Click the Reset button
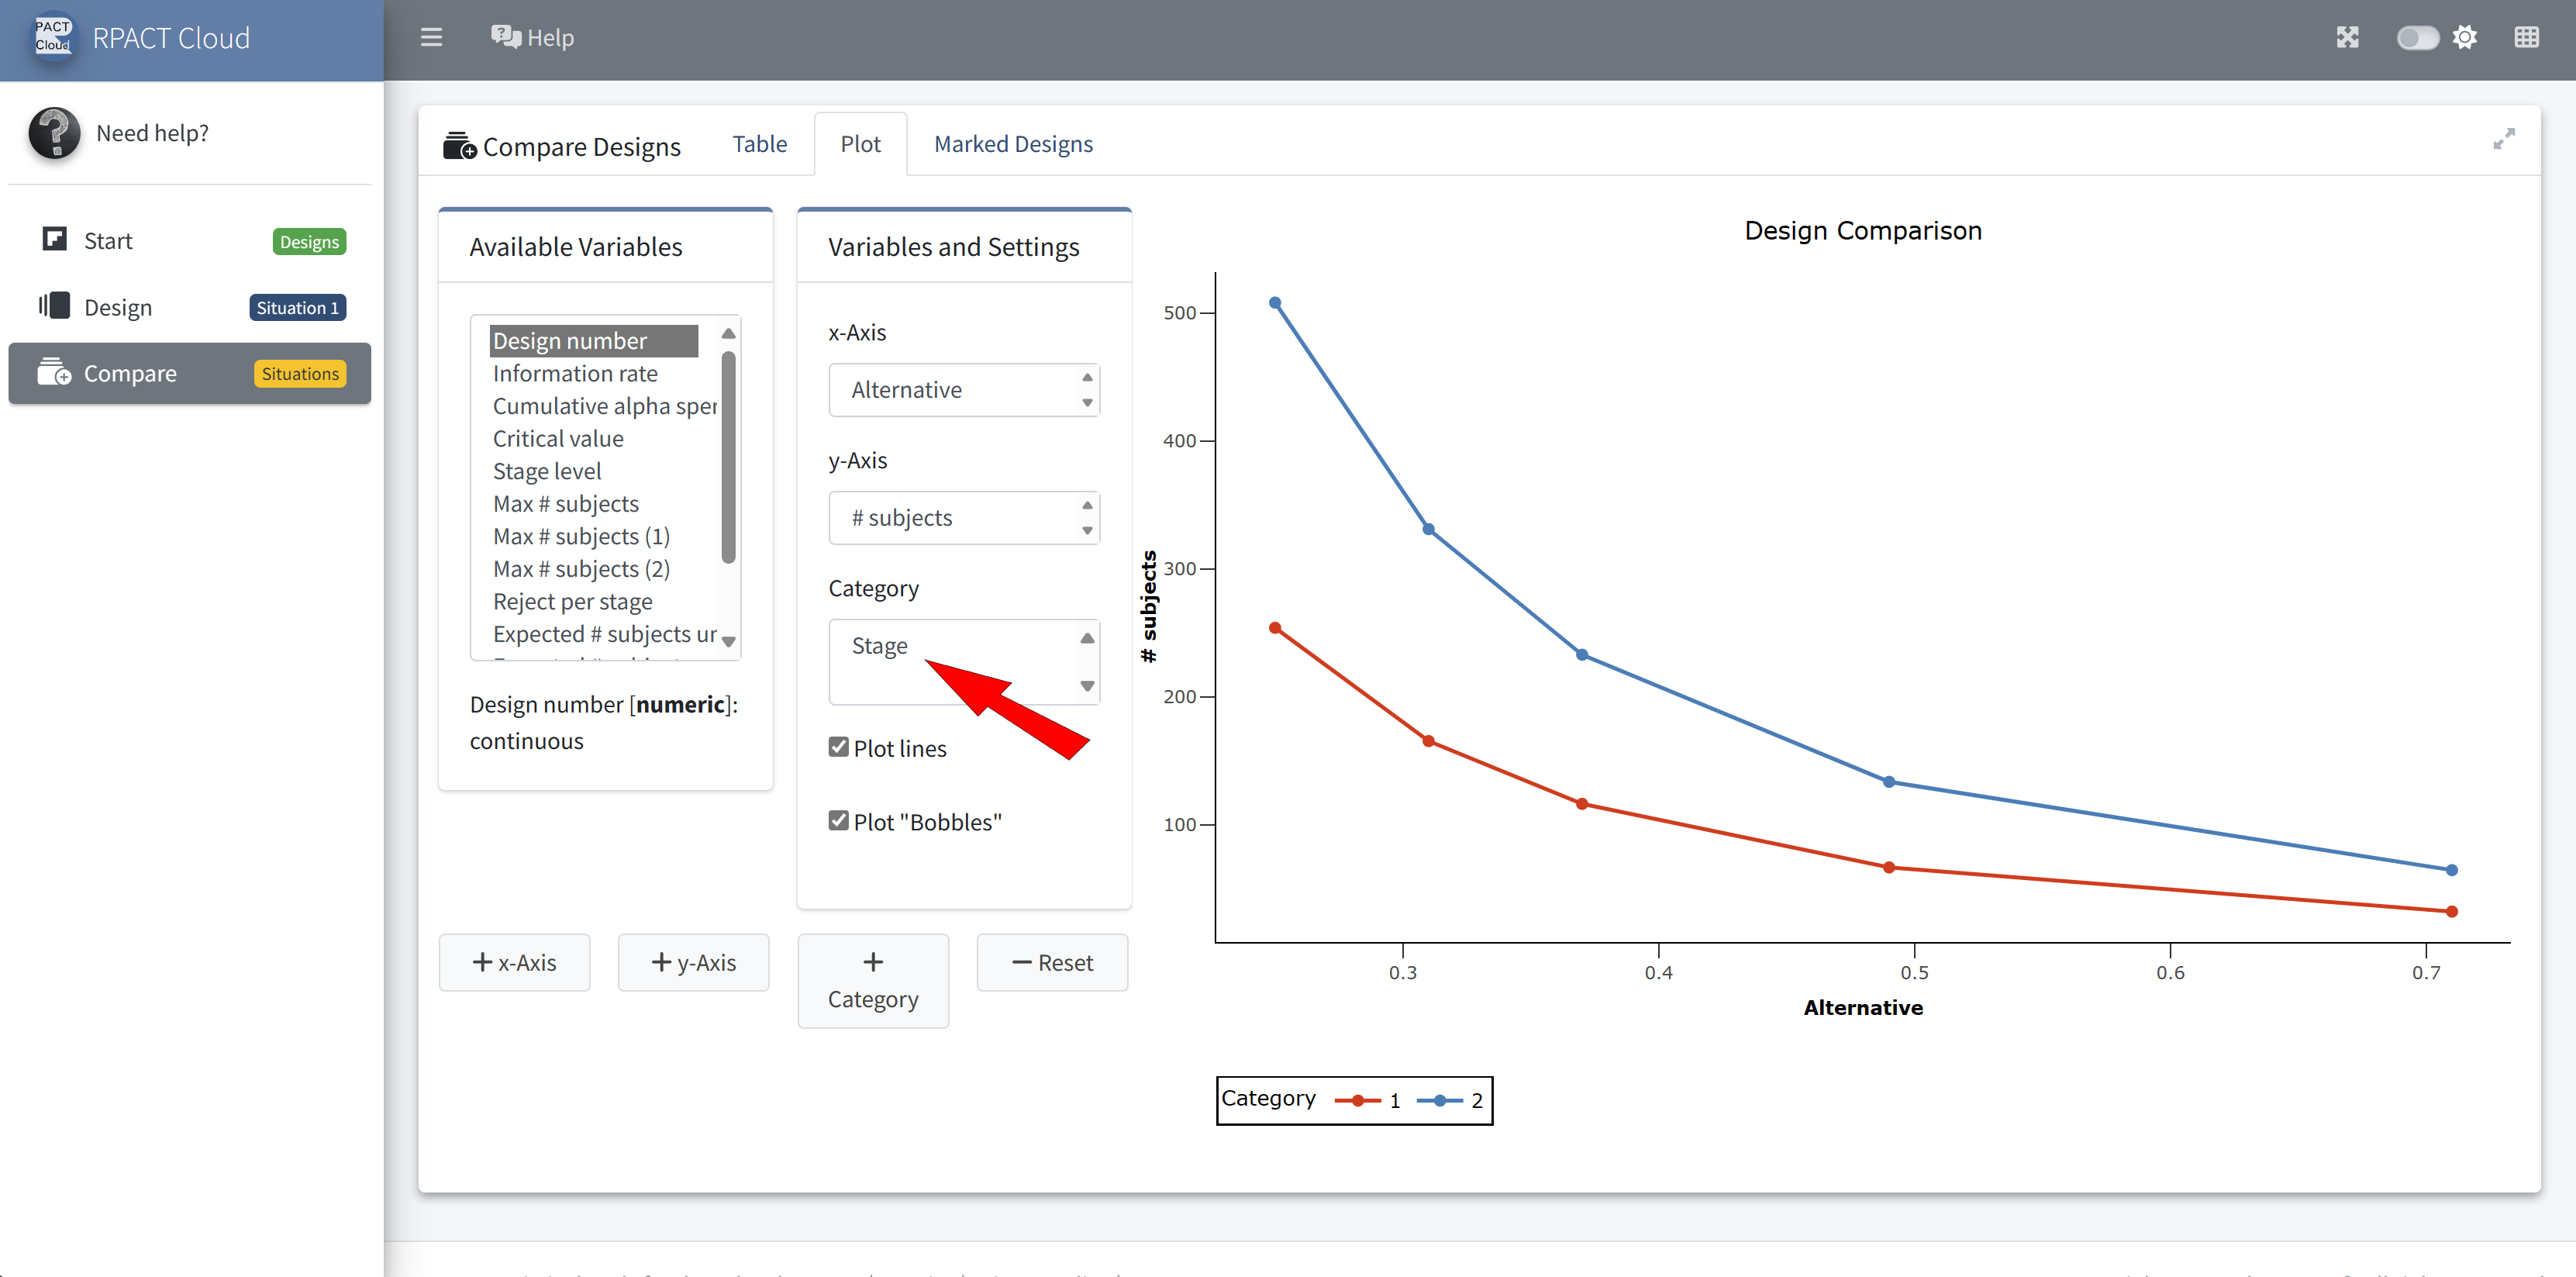The width and height of the screenshot is (2576, 1277). [x=1052, y=962]
